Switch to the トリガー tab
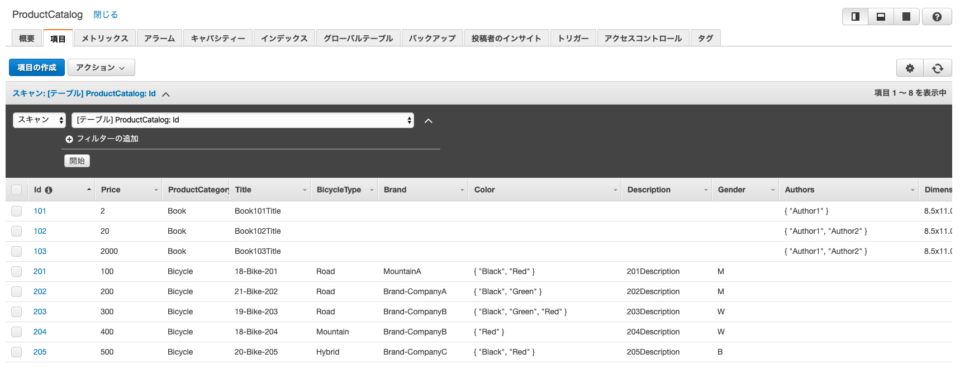The height and width of the screenshot is (382, 960). coord(572,38)
